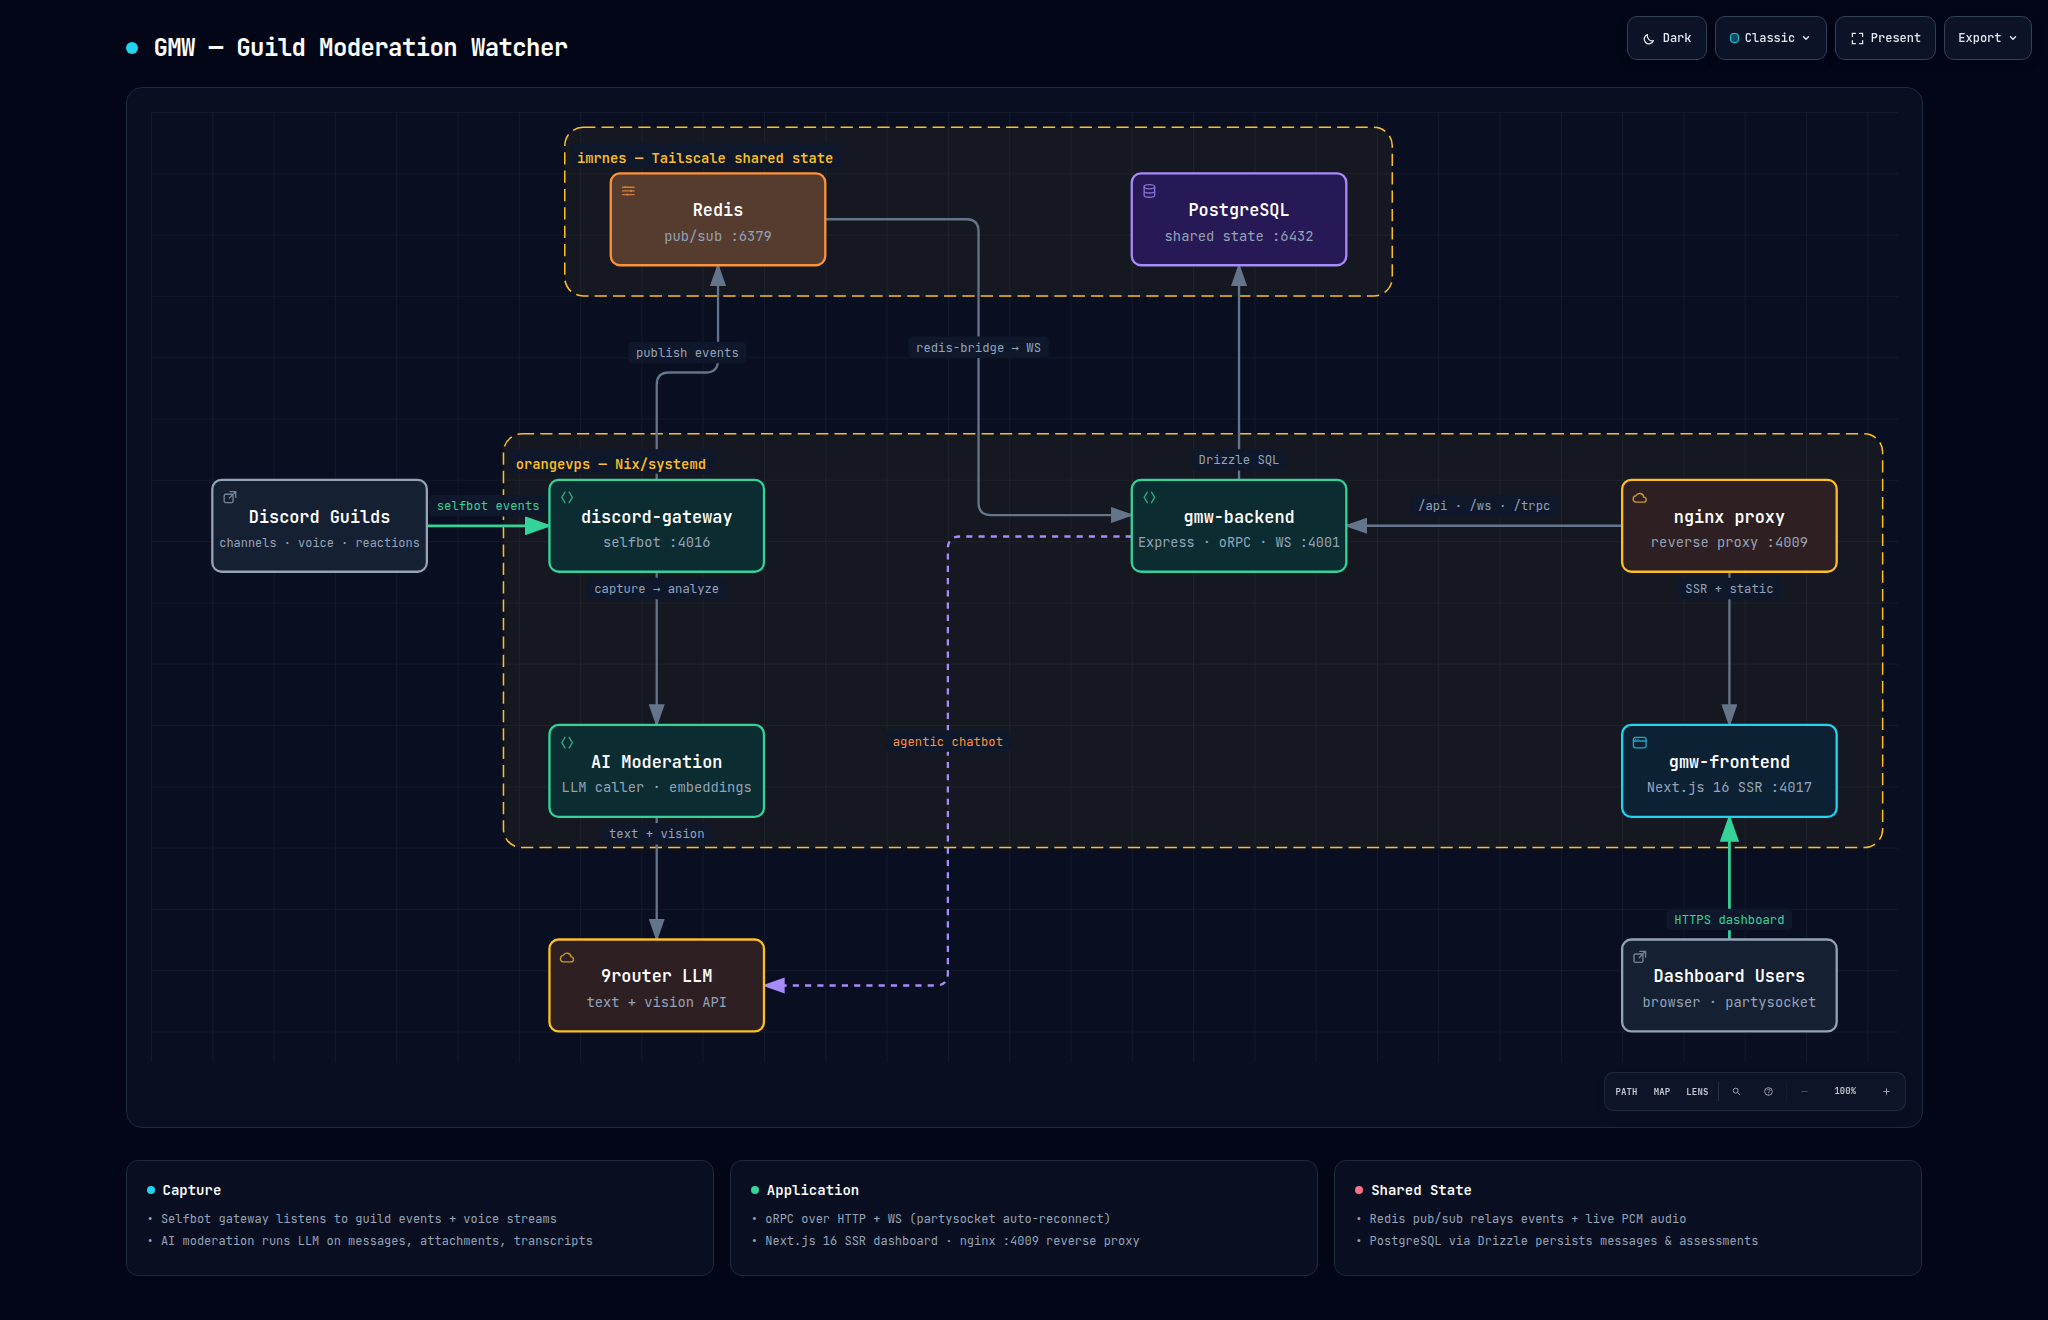Select the gmw-backend node

click(1238, 526)
